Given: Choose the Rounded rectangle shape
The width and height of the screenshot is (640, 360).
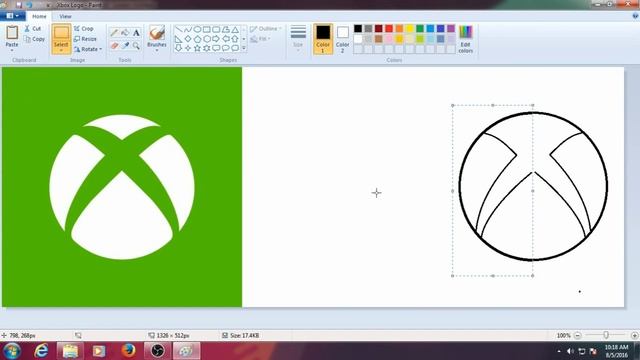Looking at the screenshot, I should coord(216,29).
